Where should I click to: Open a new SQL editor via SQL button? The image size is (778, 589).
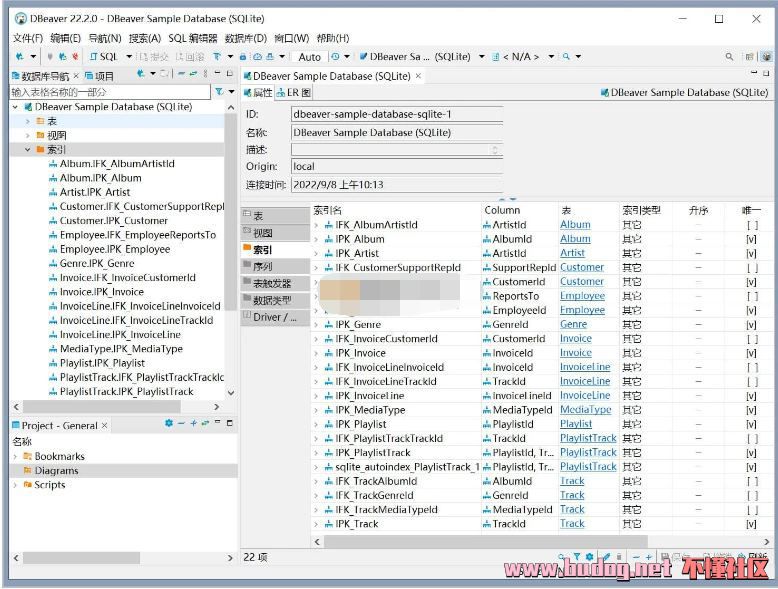[104, 57]
